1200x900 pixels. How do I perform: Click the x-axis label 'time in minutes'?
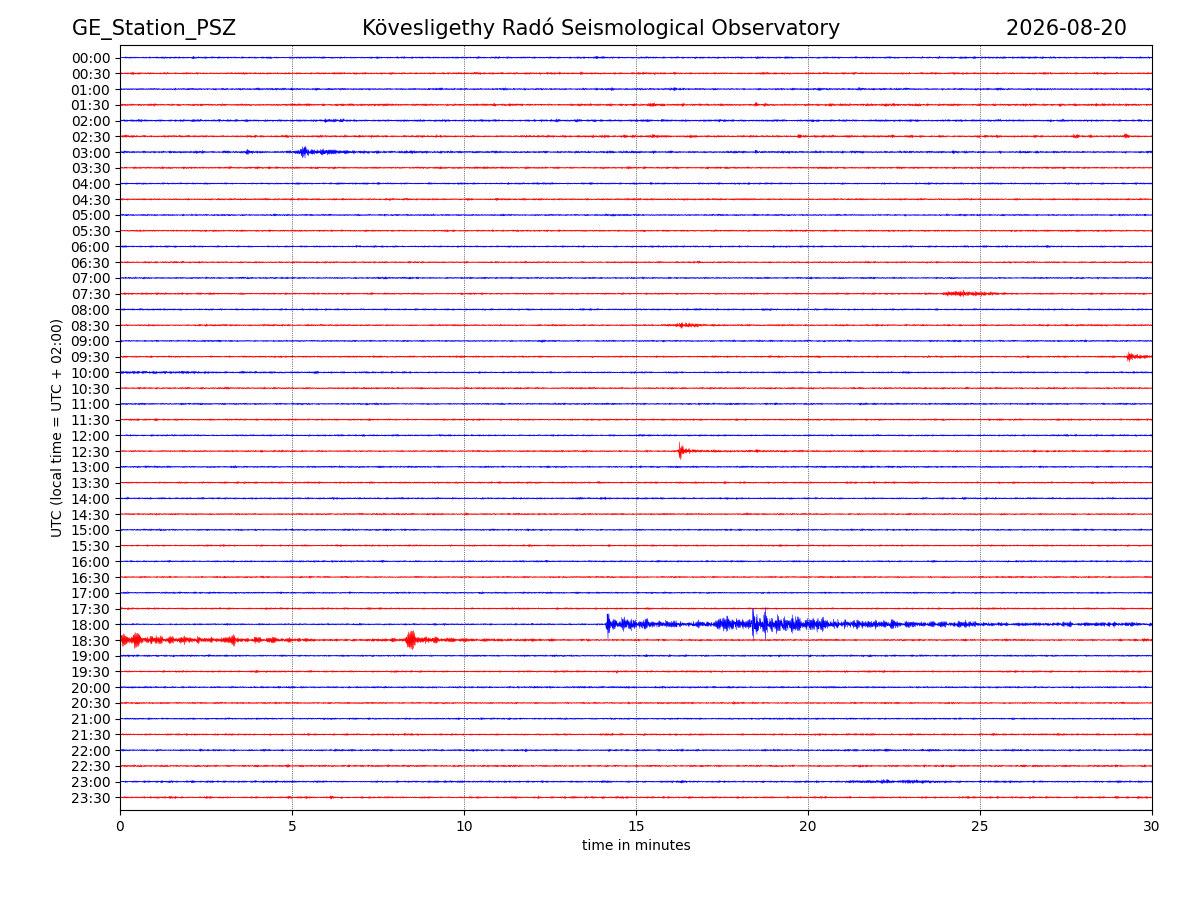tap(636, 846)
